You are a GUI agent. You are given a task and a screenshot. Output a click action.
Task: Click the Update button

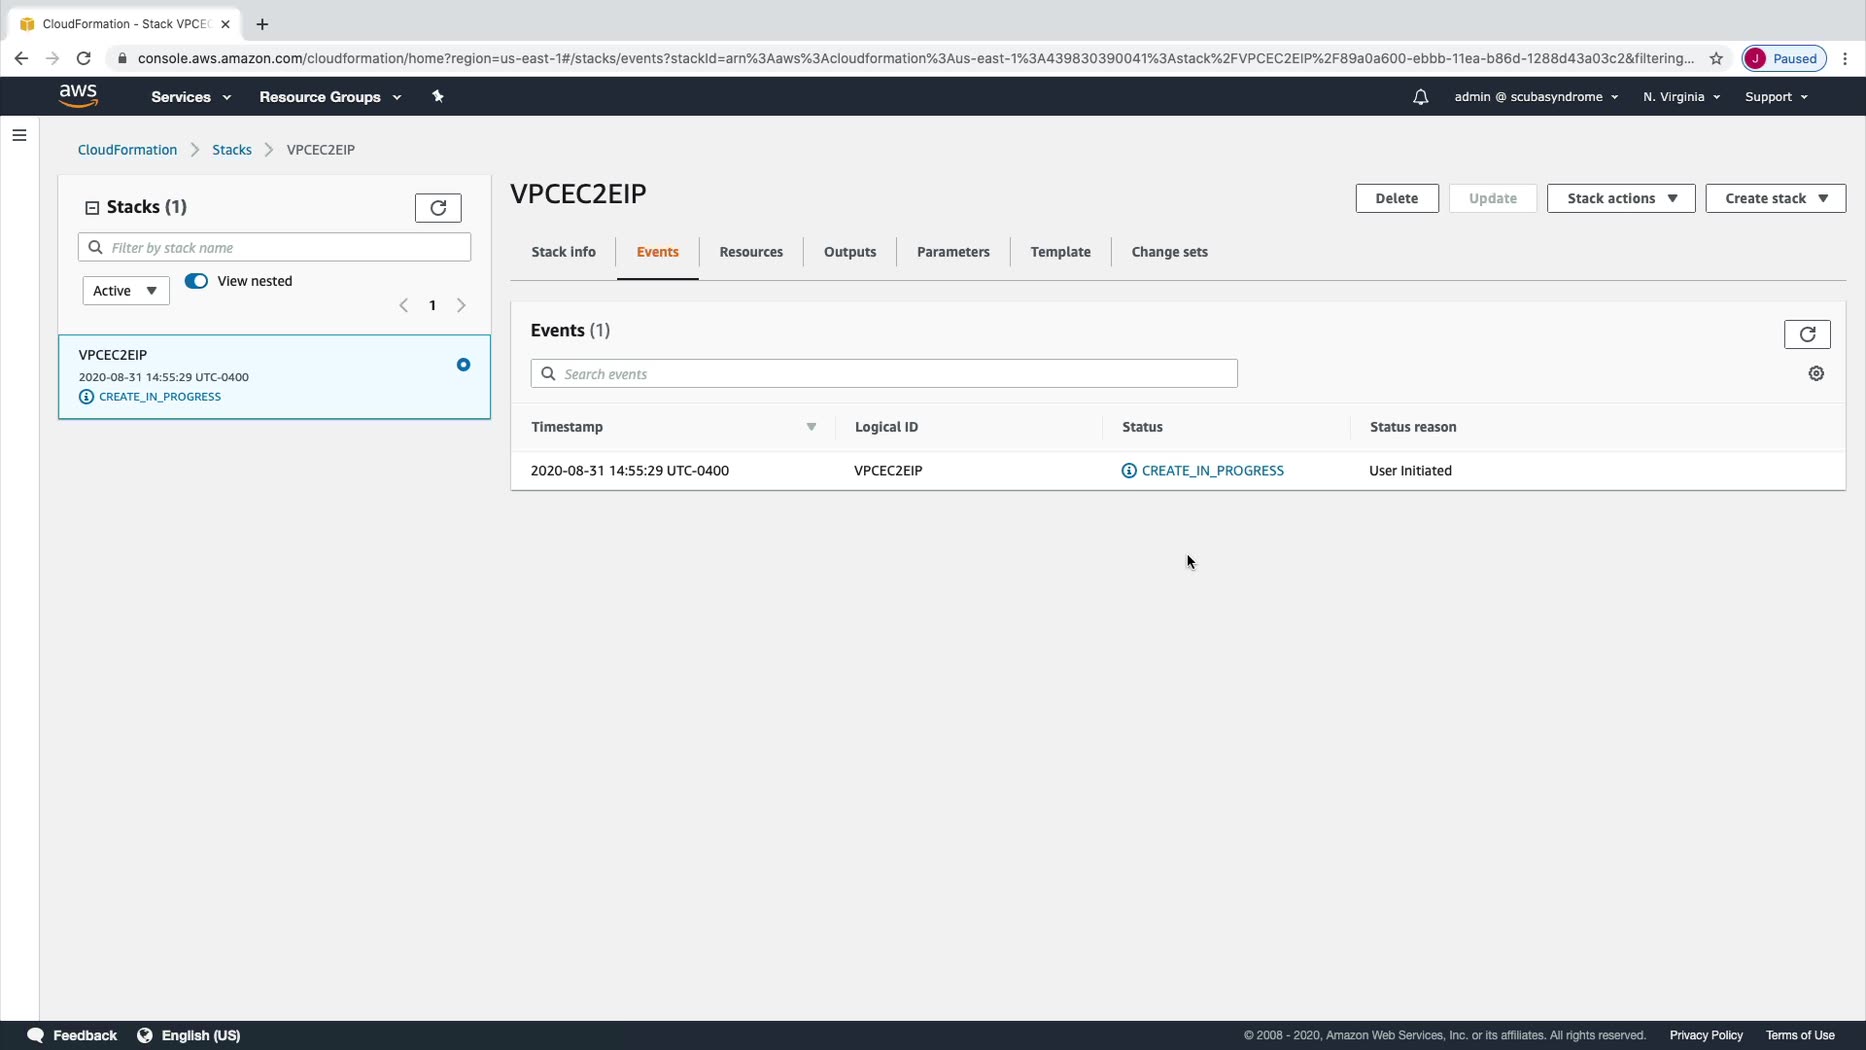[1492, 198]
